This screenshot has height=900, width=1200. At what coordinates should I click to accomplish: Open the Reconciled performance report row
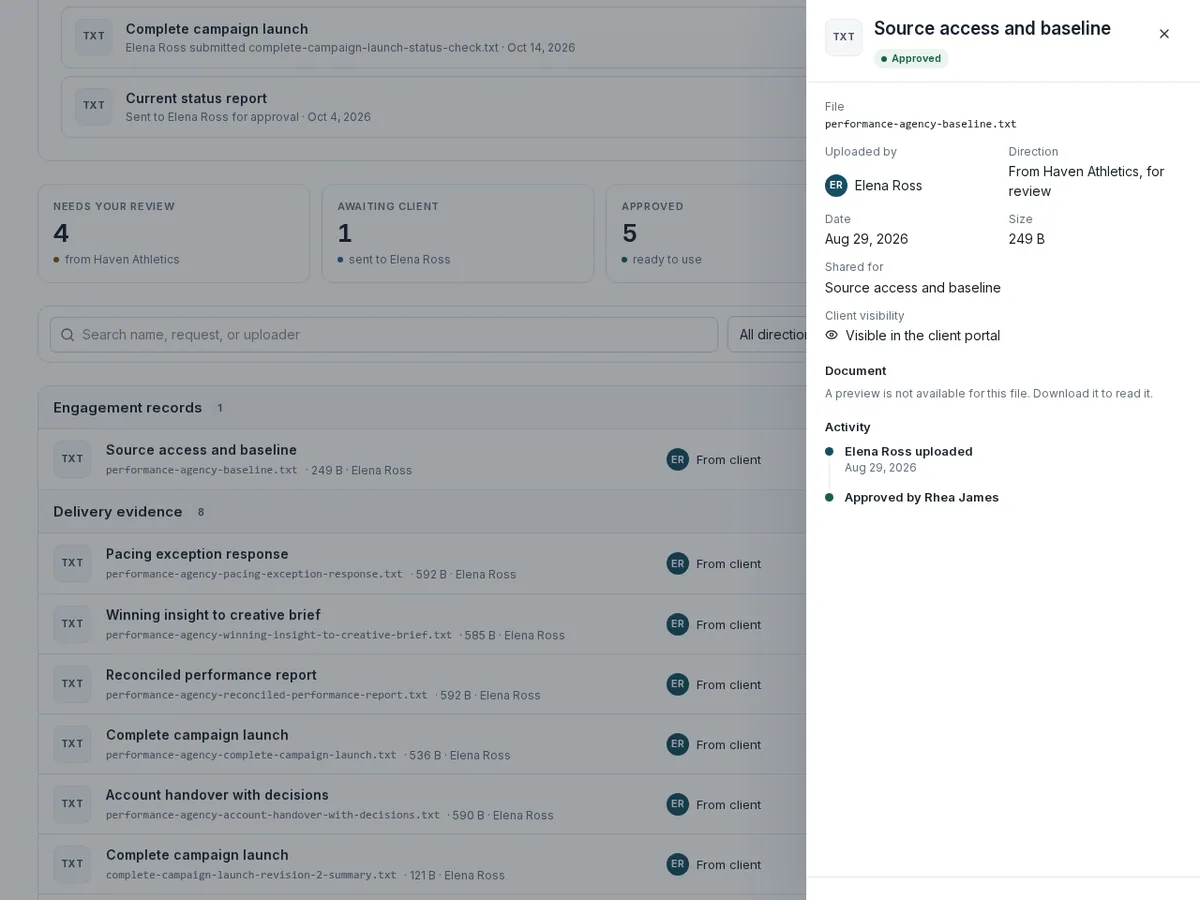pyautogui.click(x=422, y=685)
